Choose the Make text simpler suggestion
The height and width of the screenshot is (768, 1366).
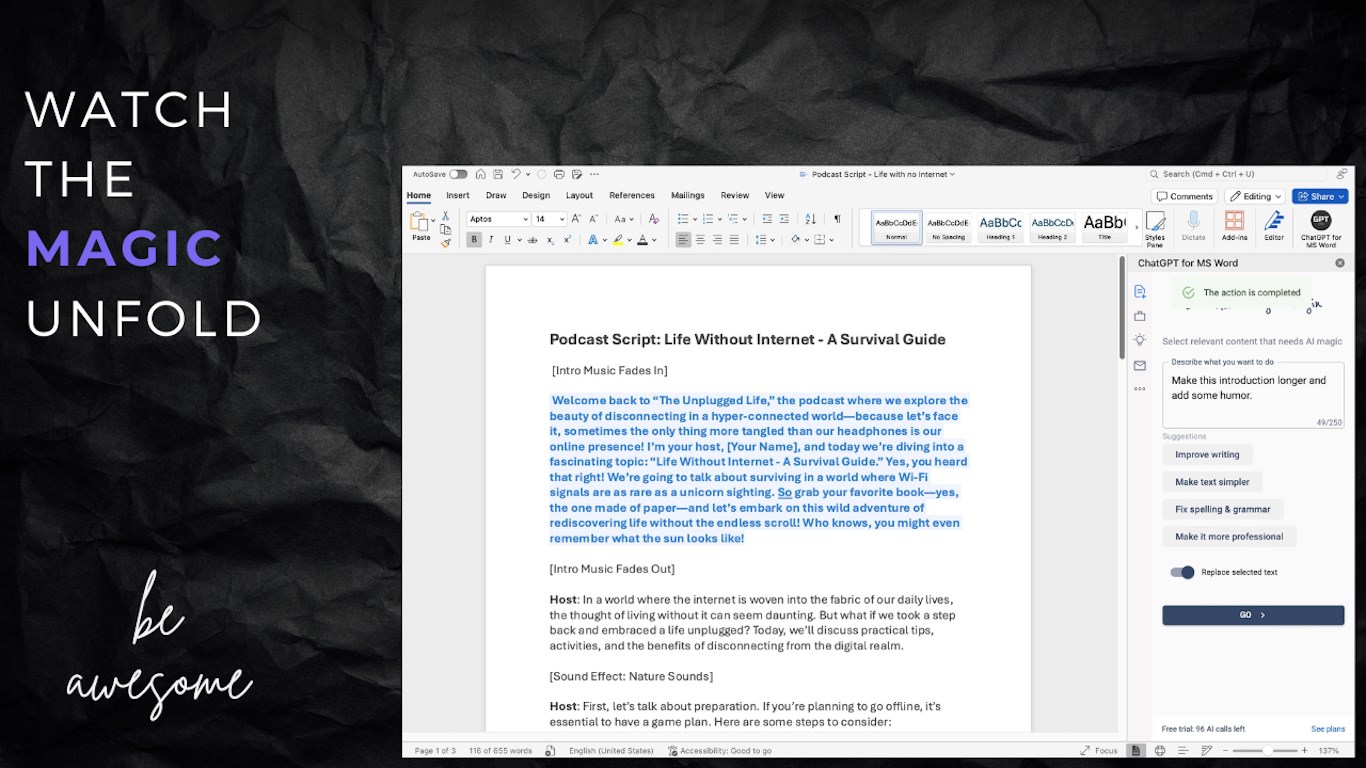1212,482
